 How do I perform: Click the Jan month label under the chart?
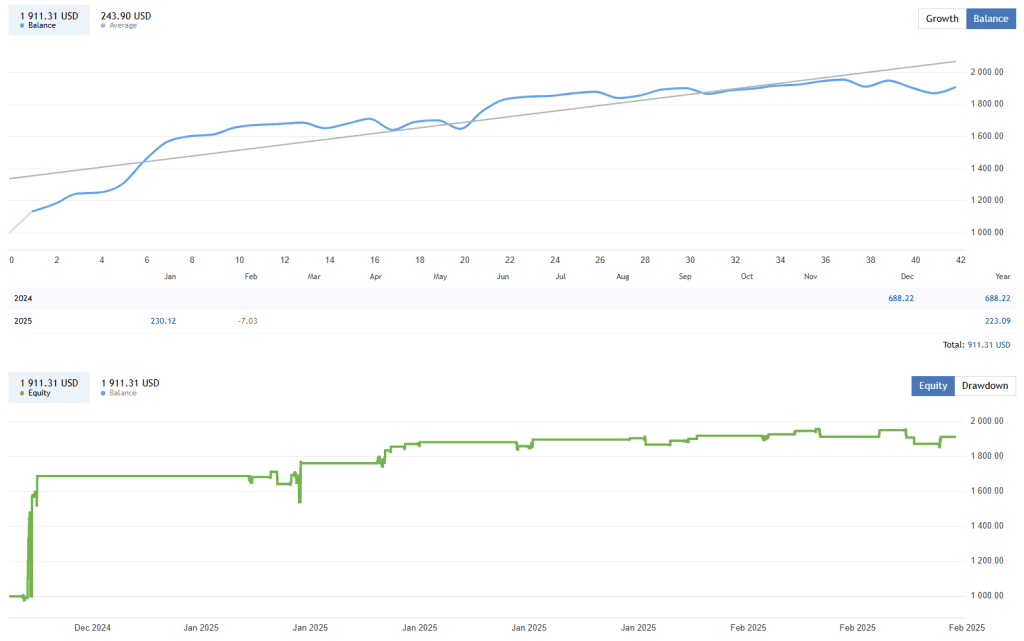click(x=170, y=276)
